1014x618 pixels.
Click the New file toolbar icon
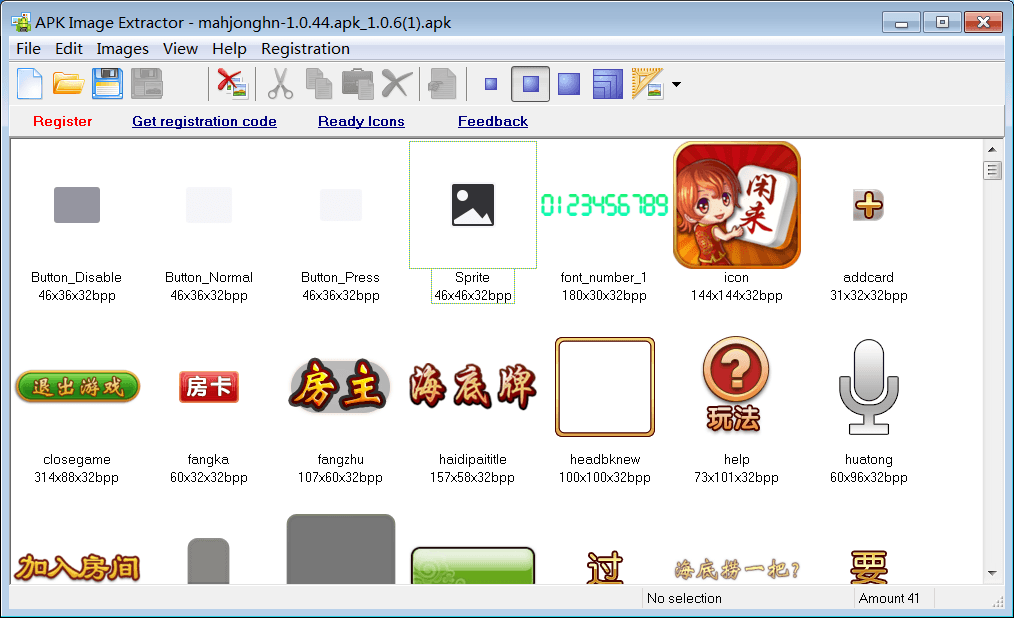click(30, 83)
